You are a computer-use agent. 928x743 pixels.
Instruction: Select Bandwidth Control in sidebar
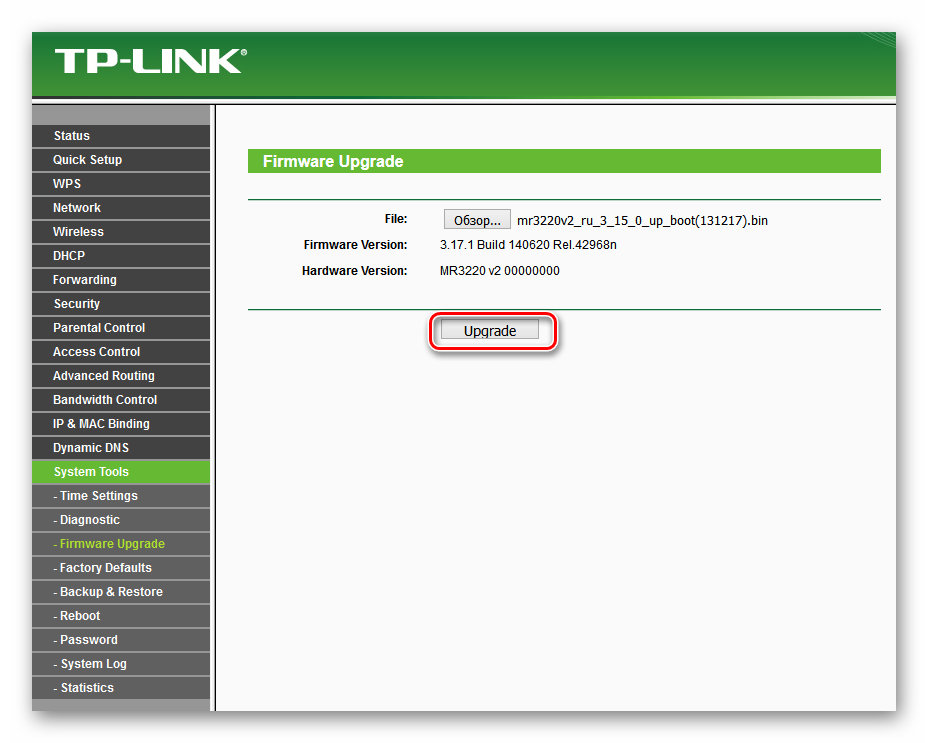tap(105, 400)
